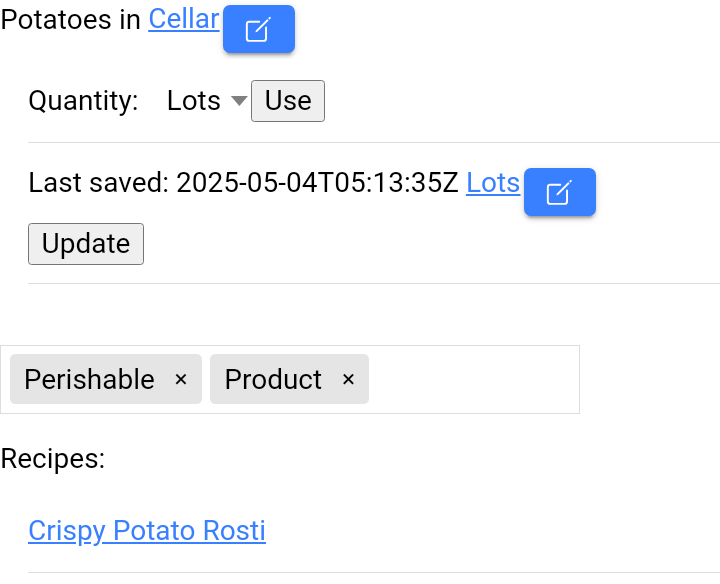Image resolution: width=720 pixels, height=584 pixels.
Task: Click the edit icon beside Lots link
Action: click(560, 192)
